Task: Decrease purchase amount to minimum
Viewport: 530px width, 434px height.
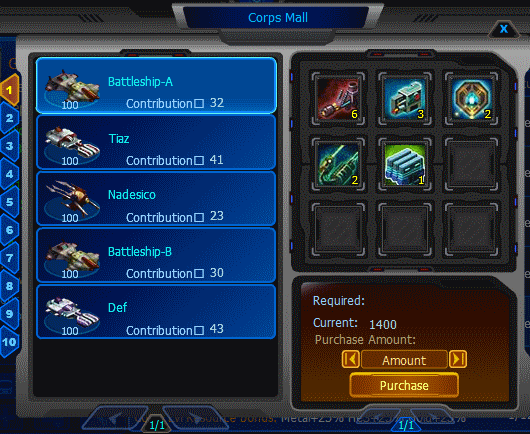Action: pyautogui.click(x=351, y=359)
